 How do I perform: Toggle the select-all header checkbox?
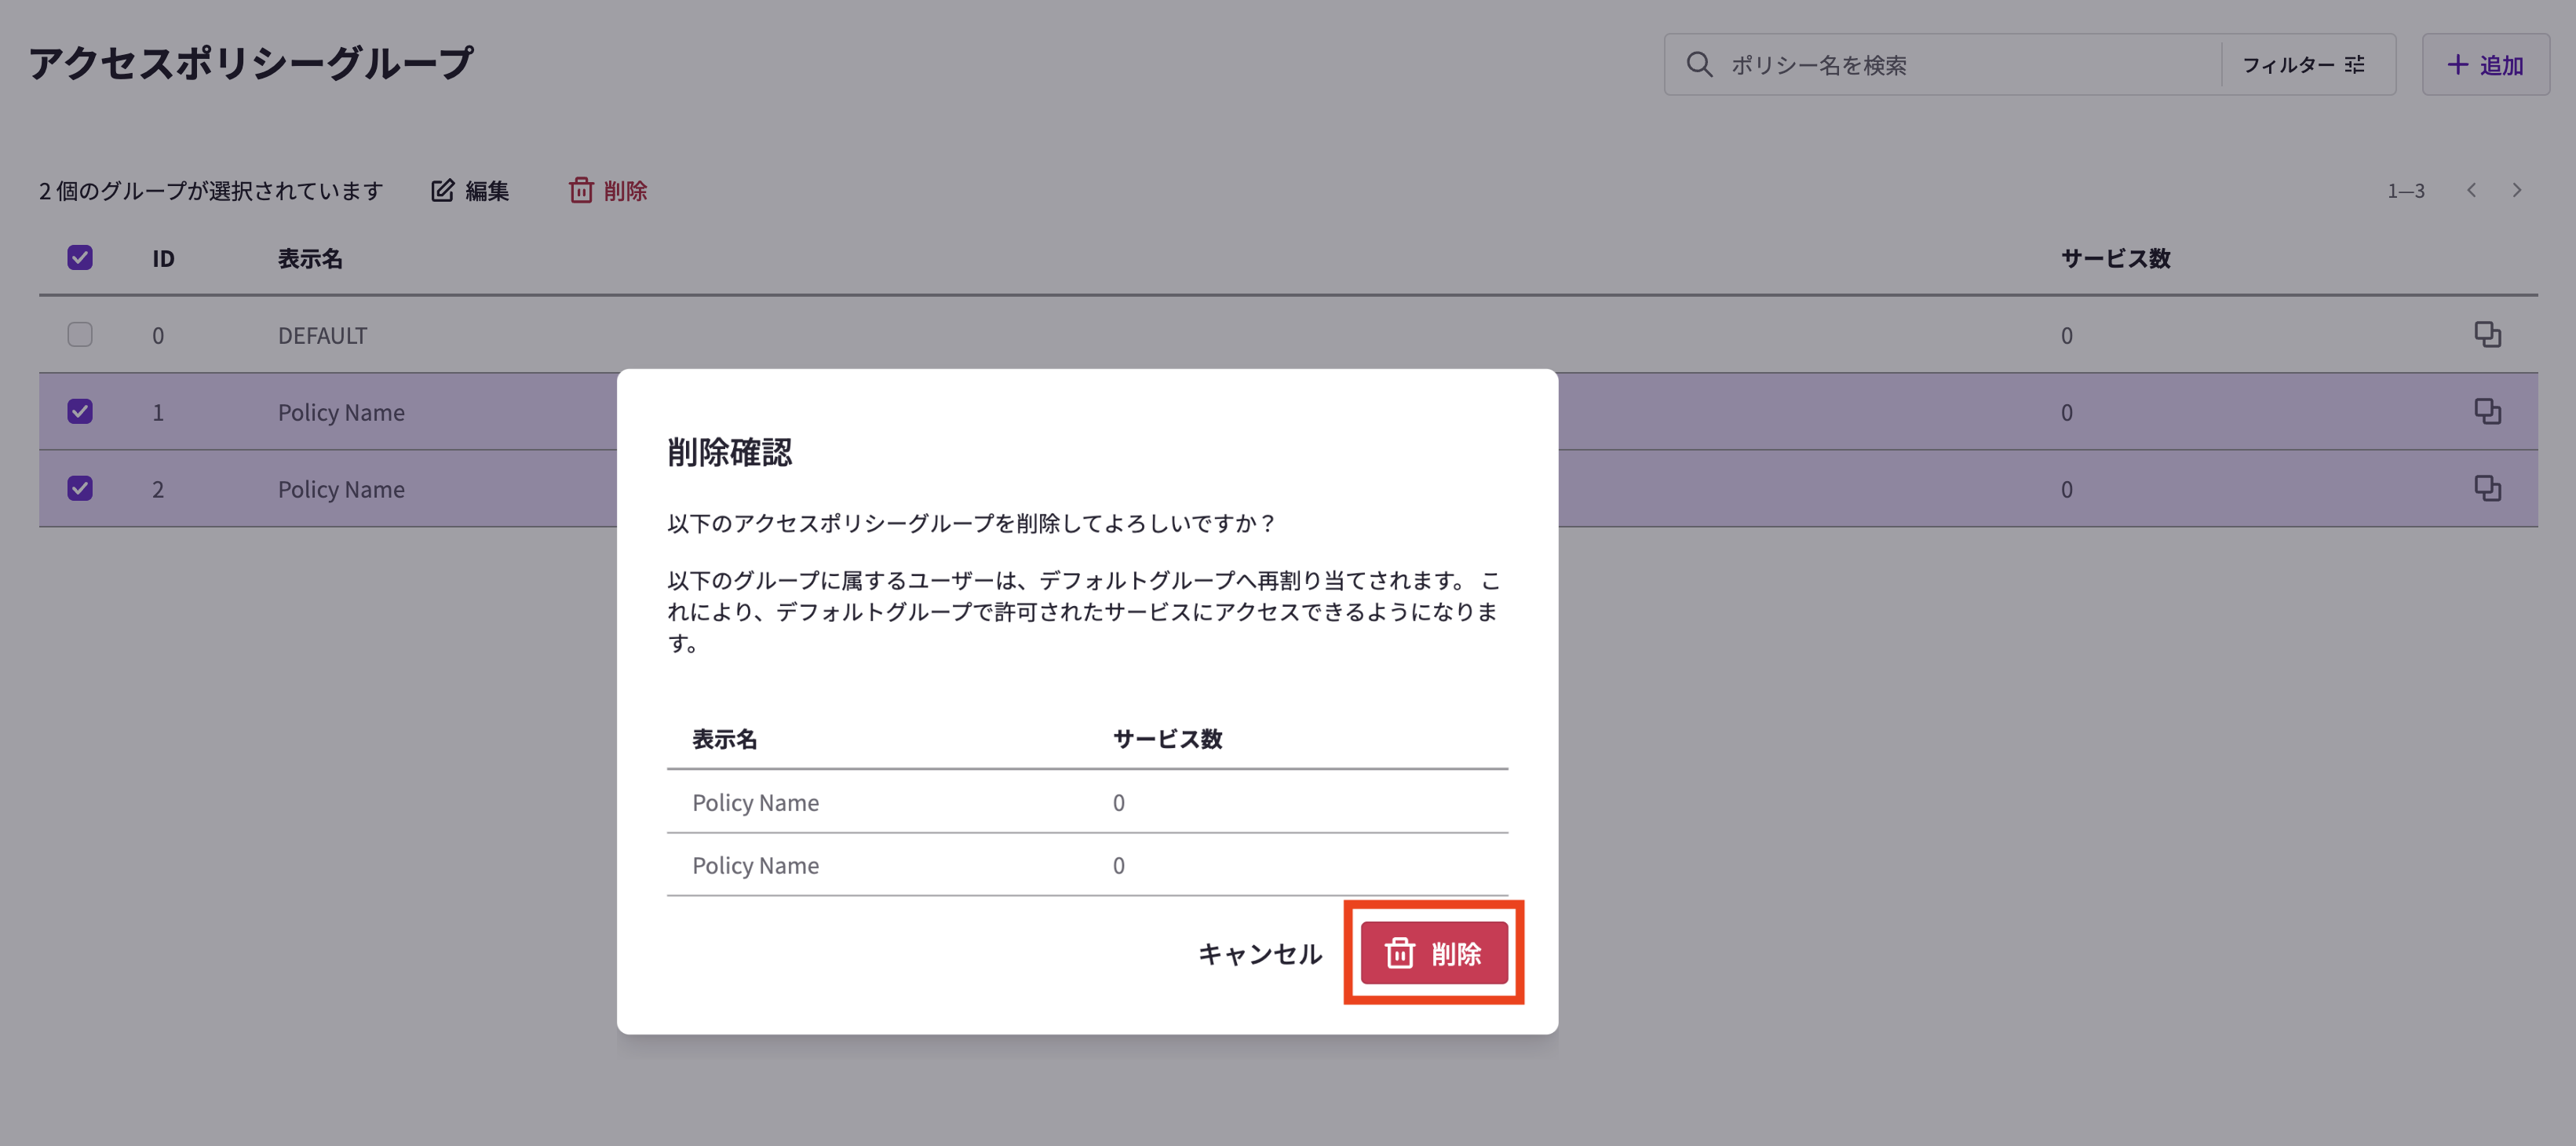point(80,258)
